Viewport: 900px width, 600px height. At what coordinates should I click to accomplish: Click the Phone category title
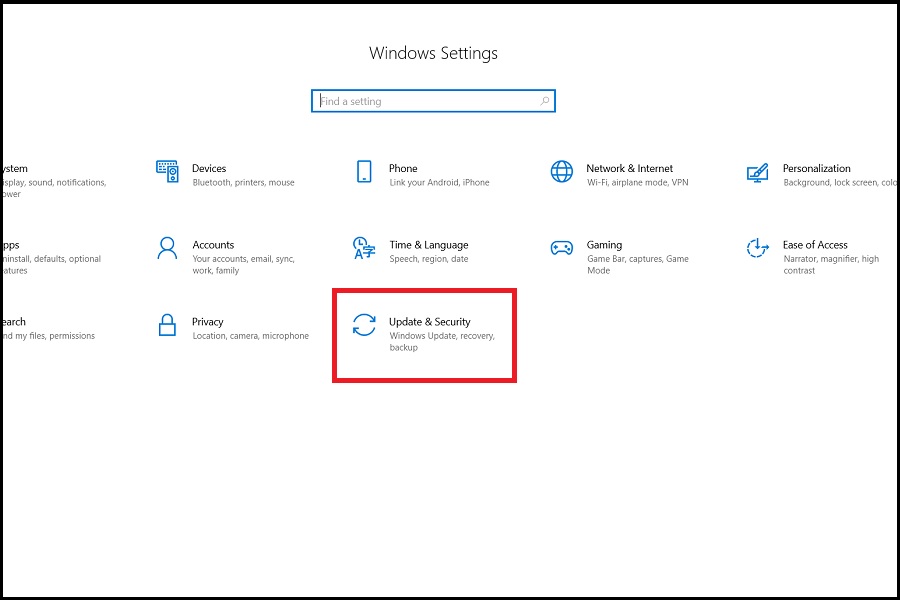[403, 168]
